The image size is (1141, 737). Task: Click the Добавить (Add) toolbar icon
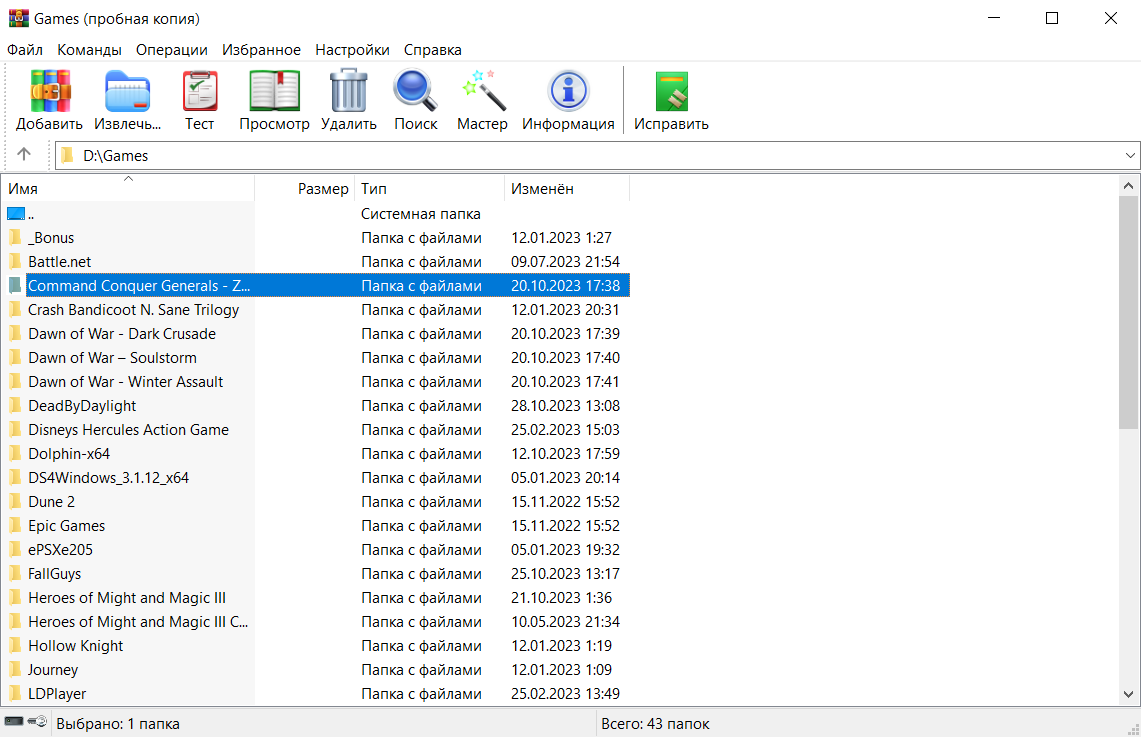click(49, 92)
